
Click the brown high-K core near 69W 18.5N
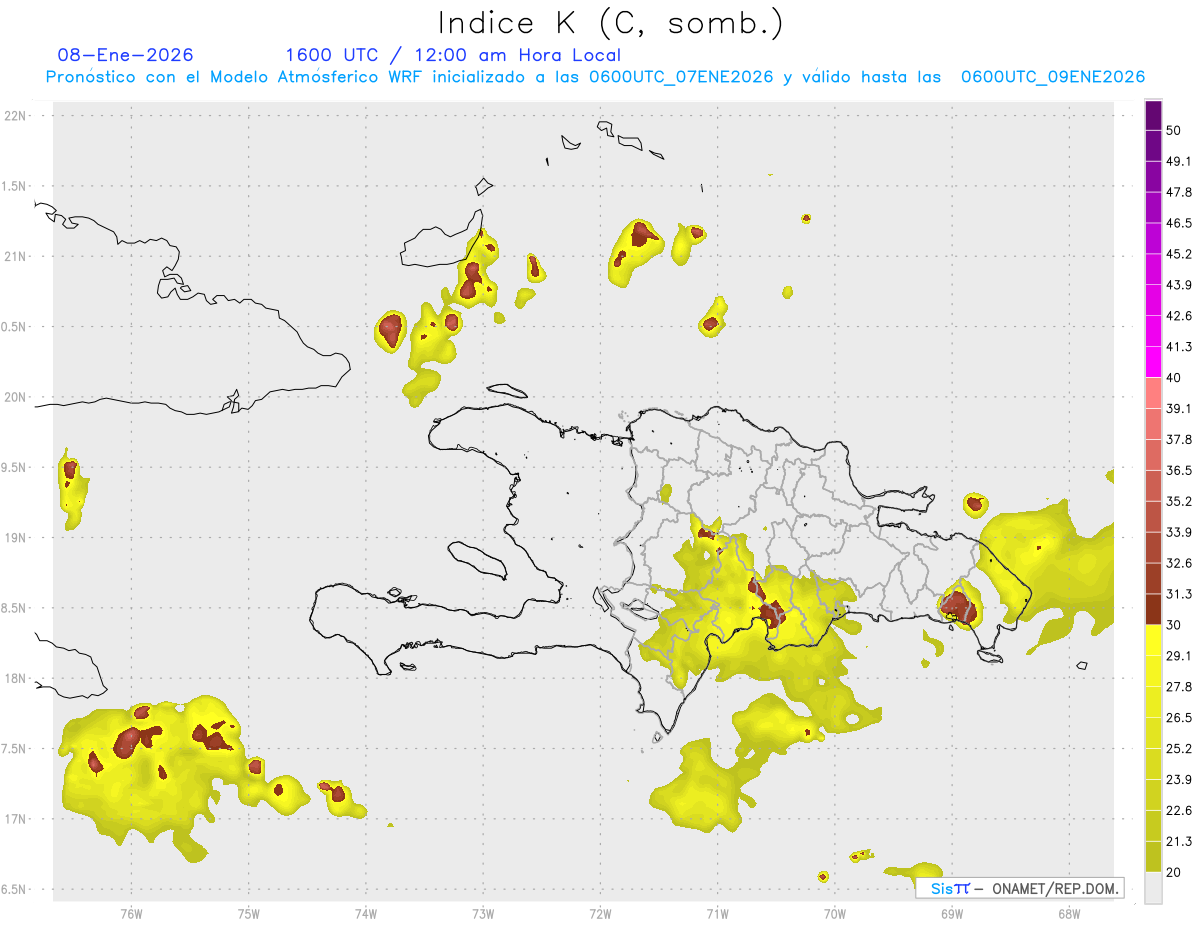[957, 606]
